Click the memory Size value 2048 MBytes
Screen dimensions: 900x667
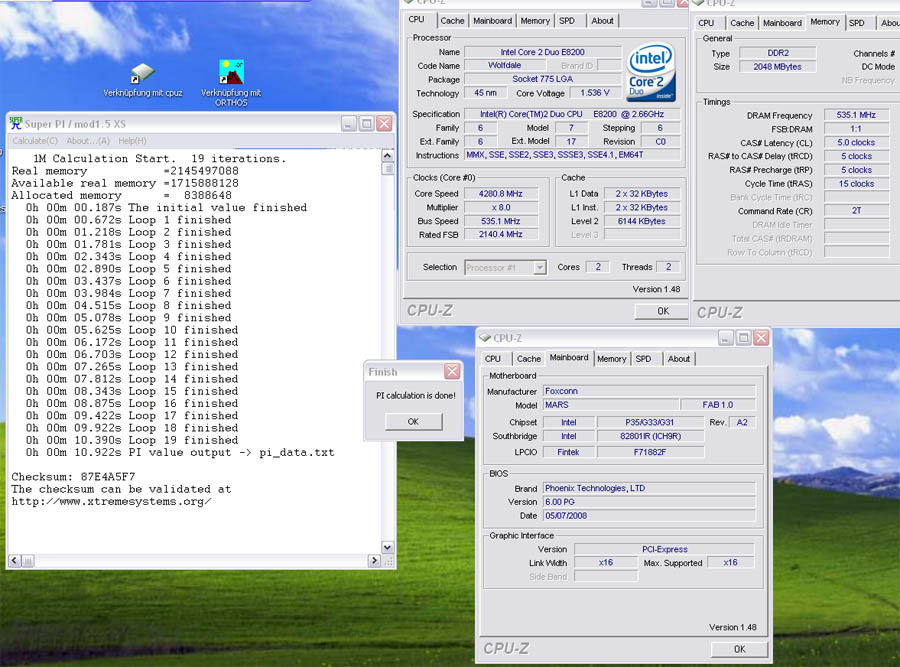pyautogui.click(x=777, y=67)
